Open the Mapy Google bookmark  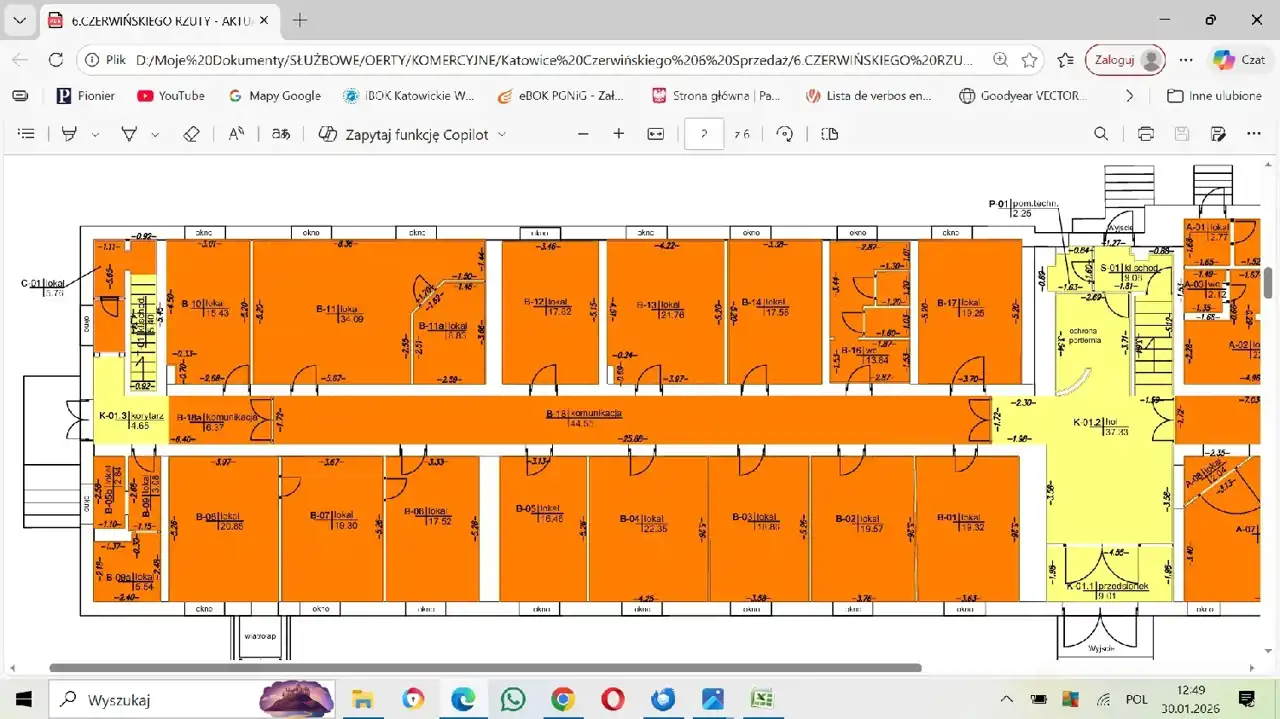(275, 96)
